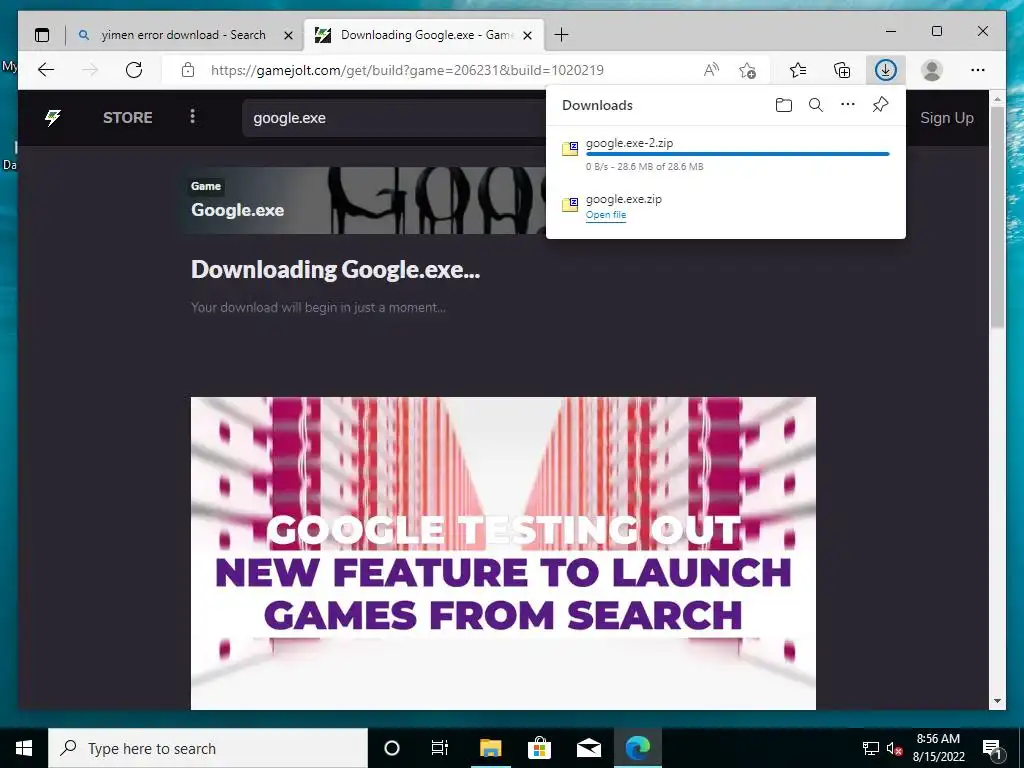The height and width of the screenshot is (768, 1024).
Task: Open Task View on the taskbar
Action: (440, 748)
